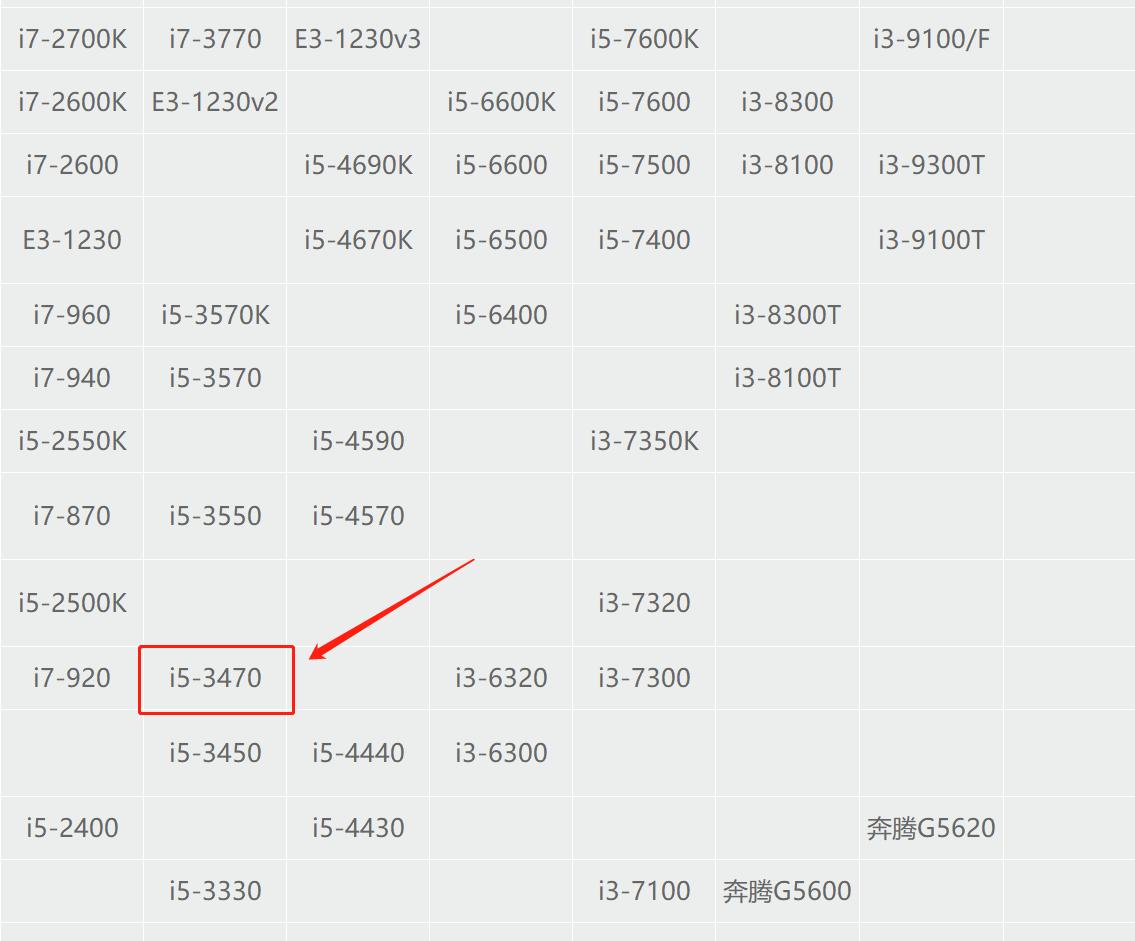Click the E3-1230v3 entry
The image size is (1135, 941).
[358, 39]
